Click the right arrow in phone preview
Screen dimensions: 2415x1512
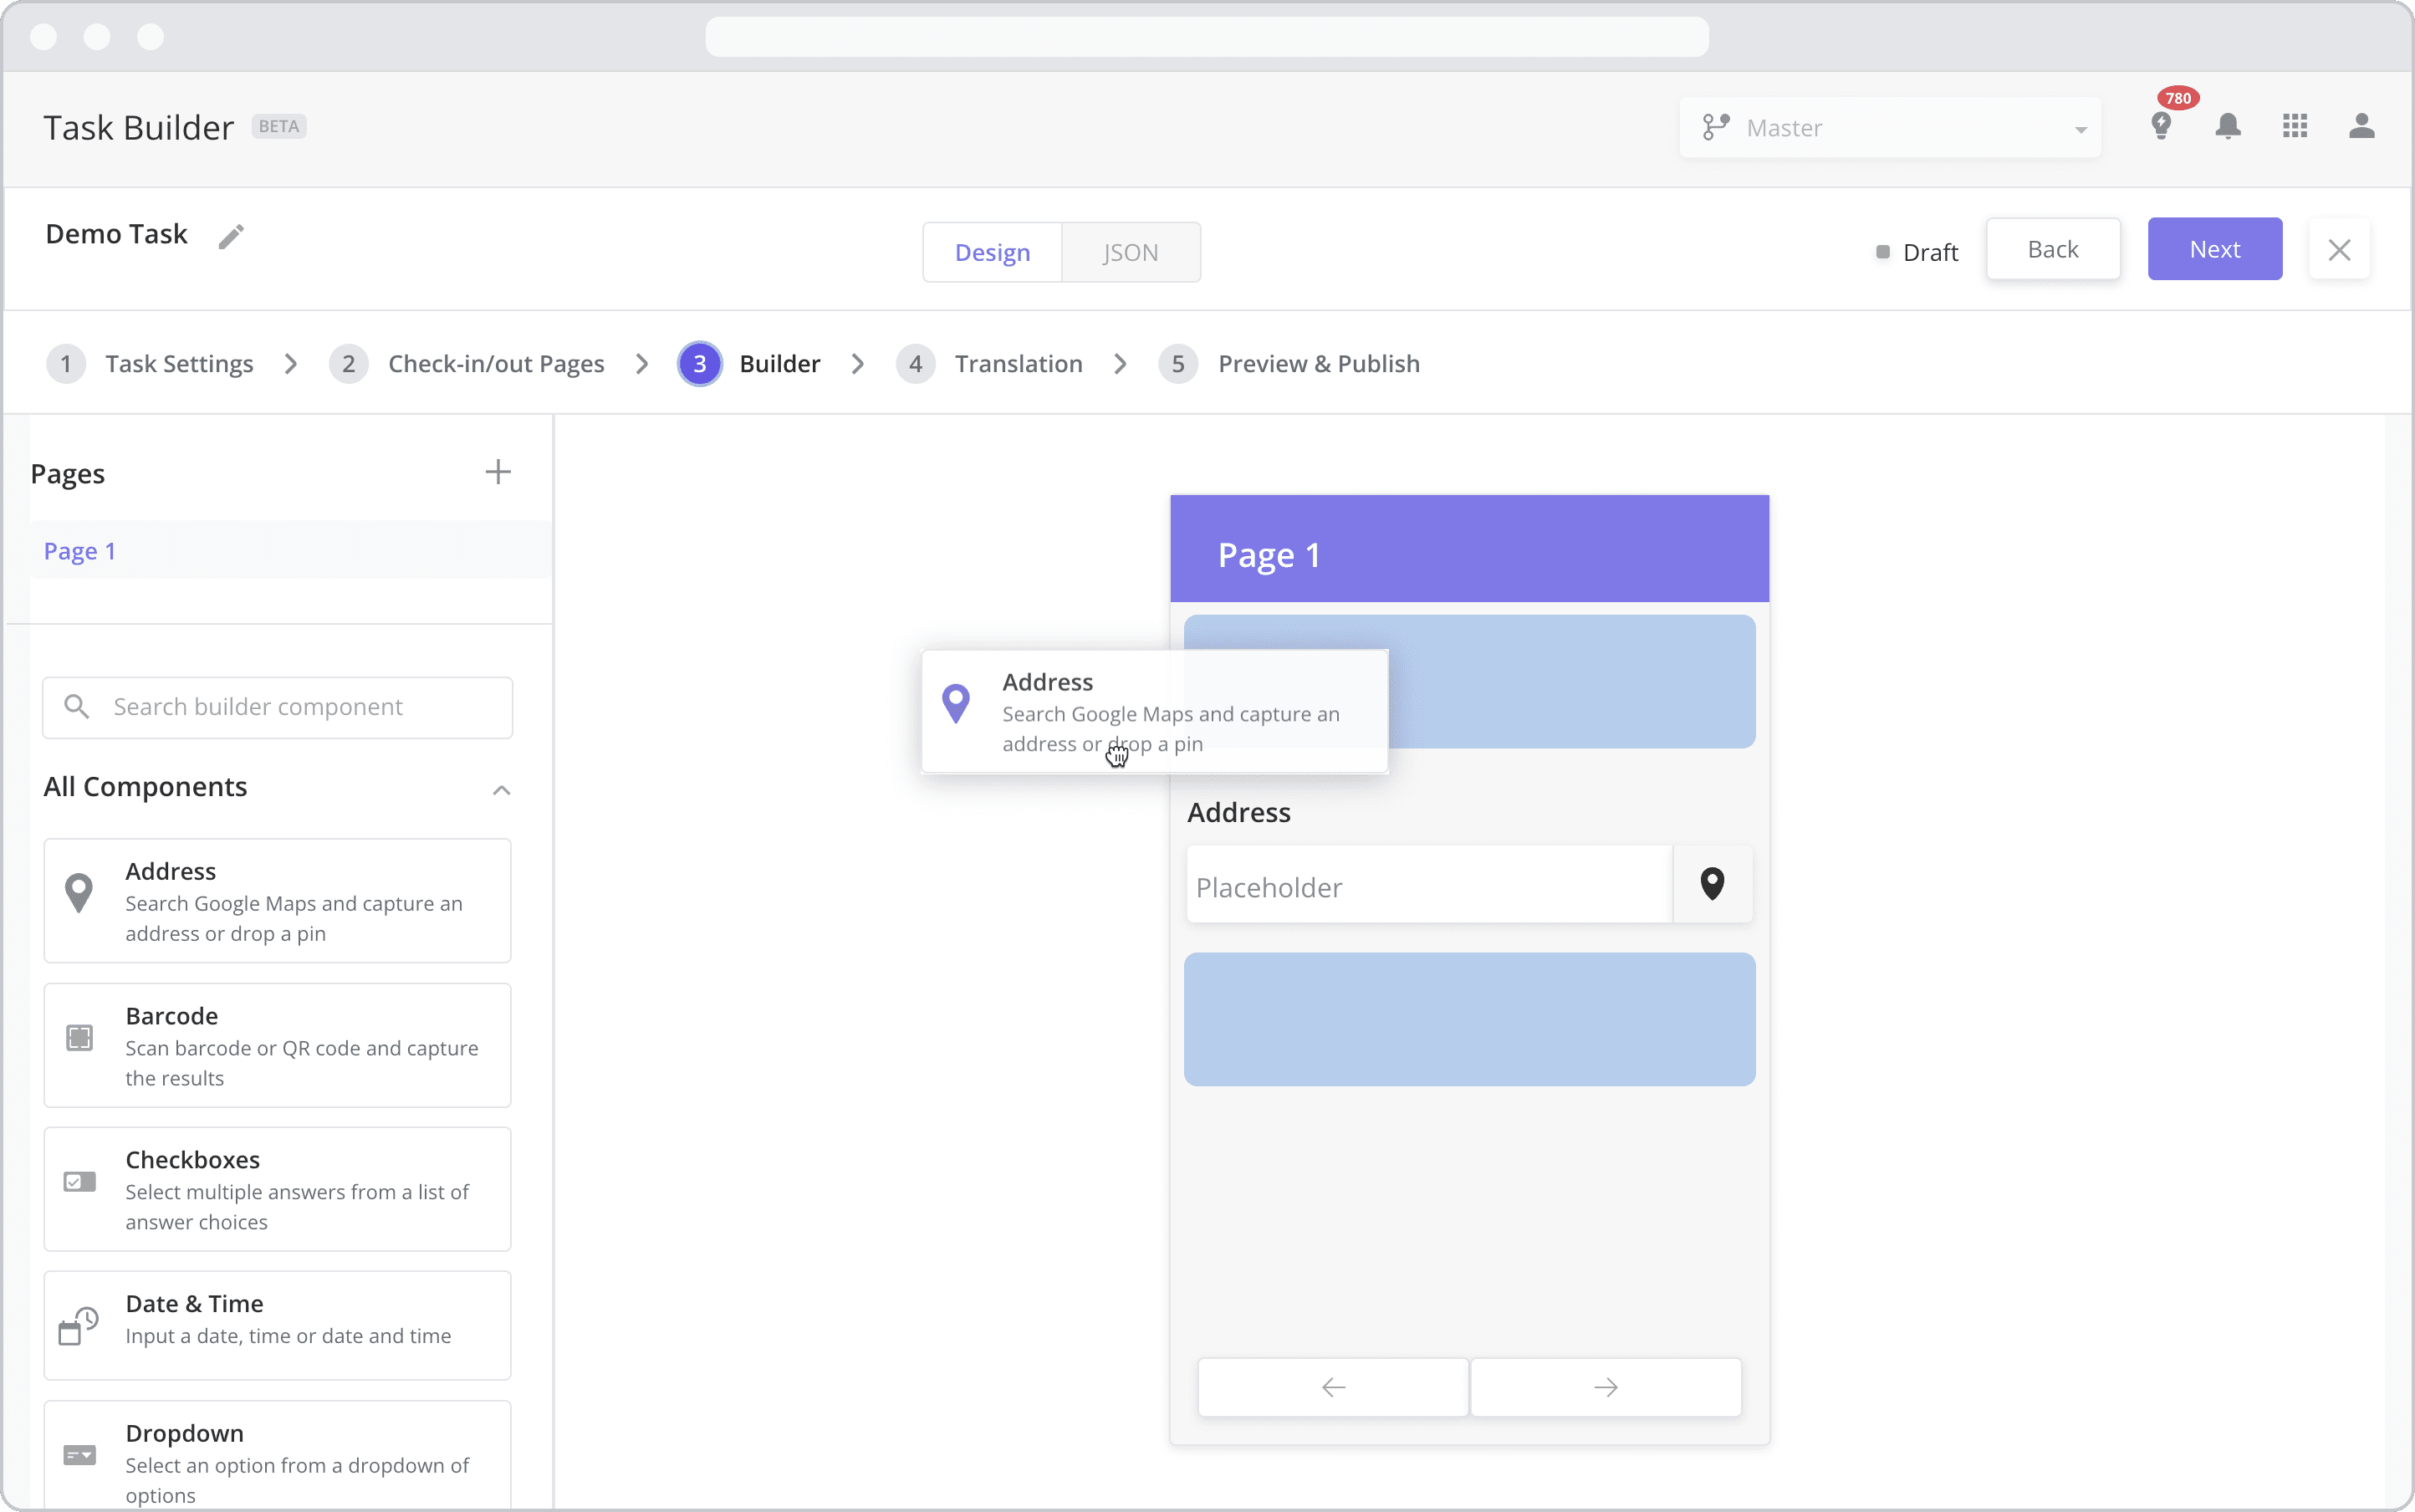[1606, 1388]
